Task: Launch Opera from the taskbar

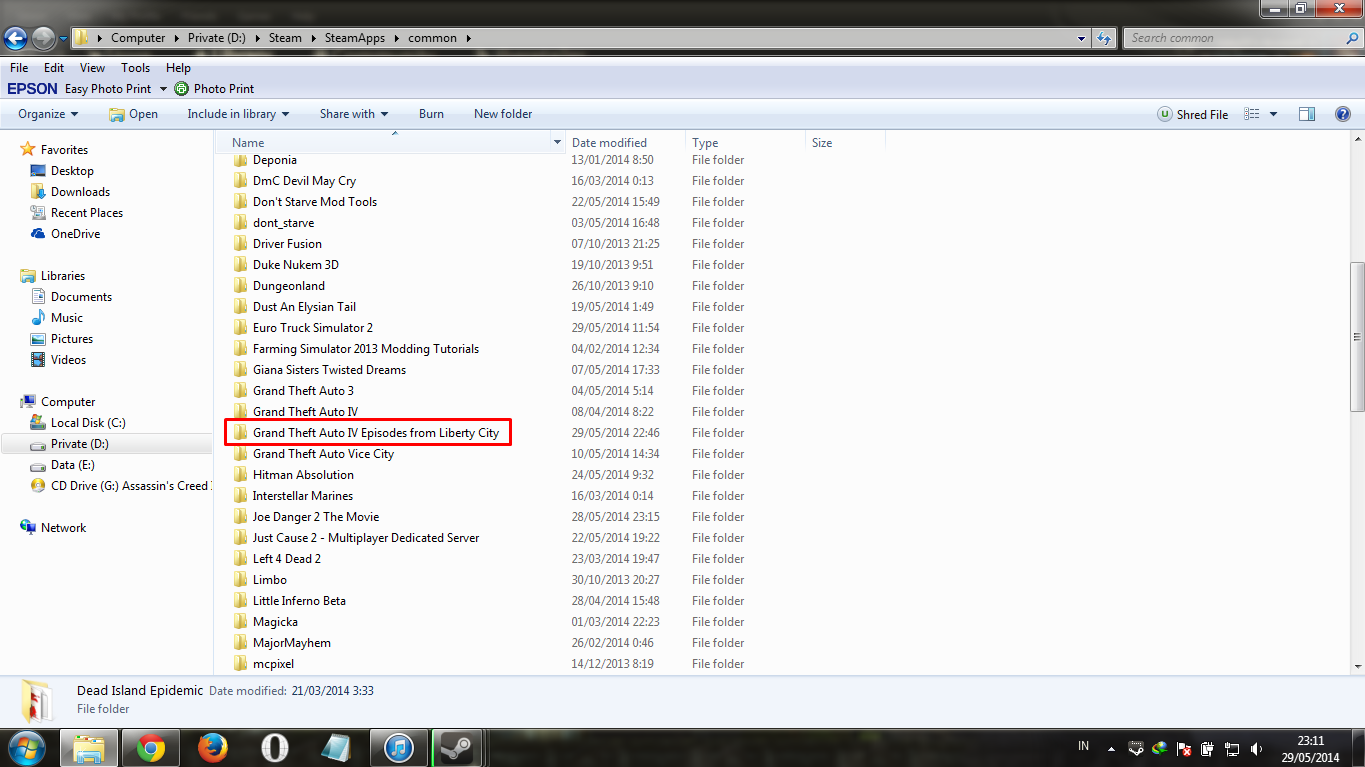Action: point(275,748)
